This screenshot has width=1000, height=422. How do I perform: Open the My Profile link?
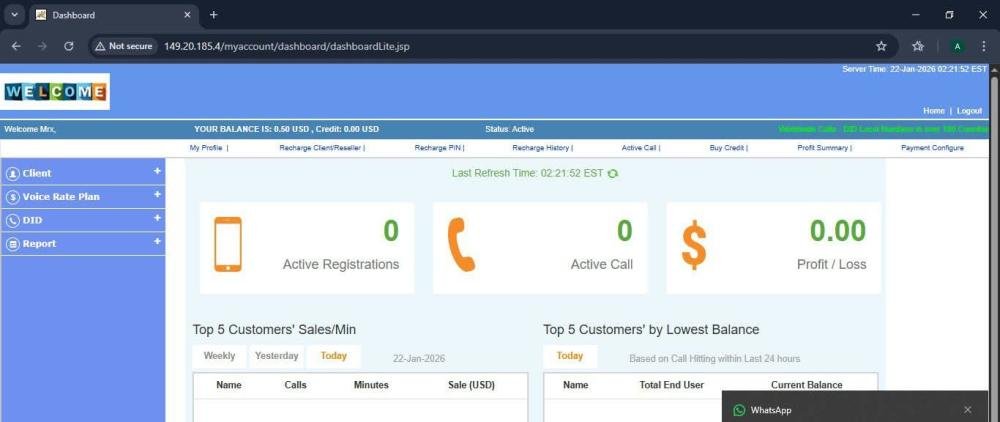click(x=207, y=148)
